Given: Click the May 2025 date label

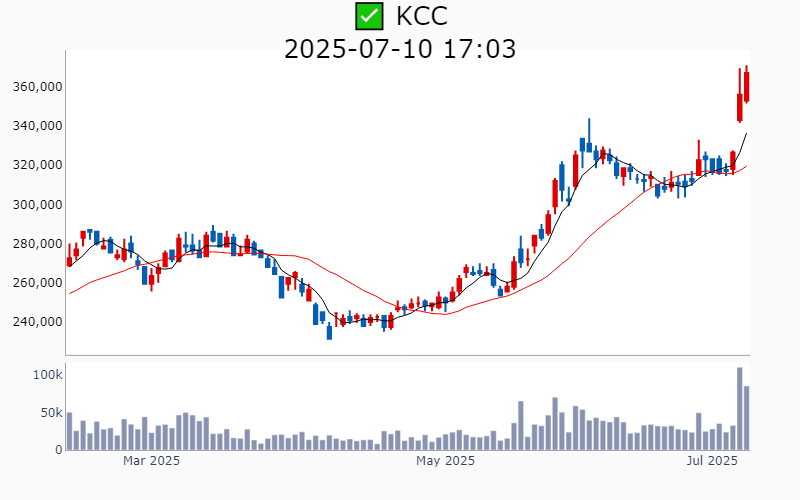Looking at the screenshot, I should 445,461.
